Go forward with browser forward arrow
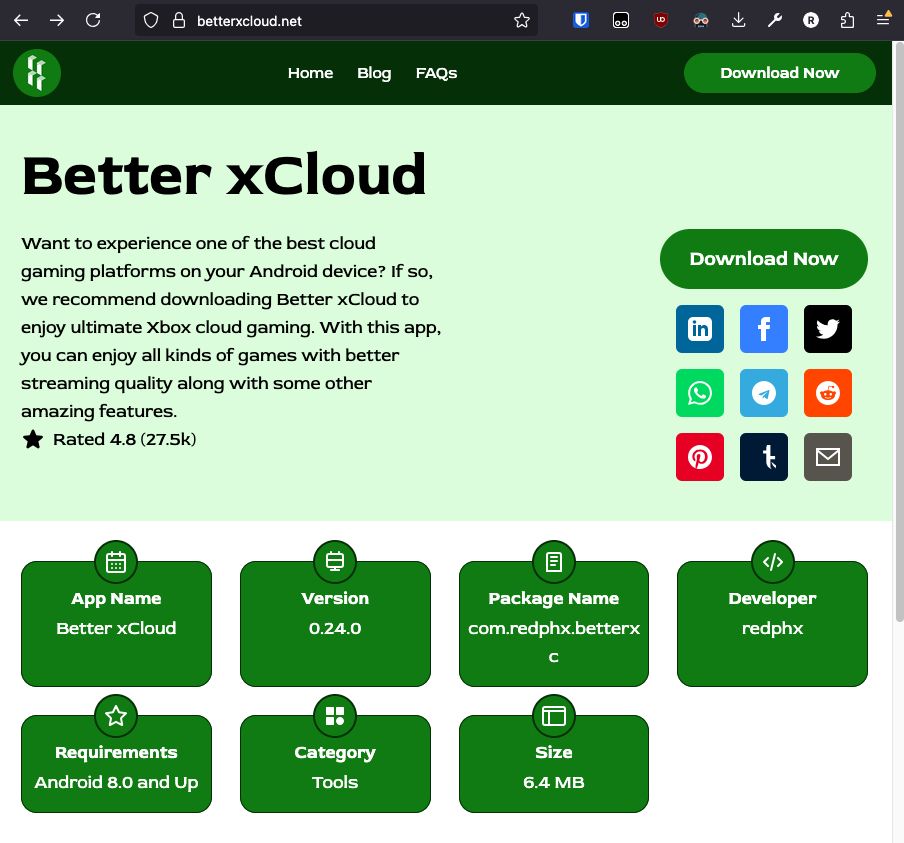The image size is (904, 843). click(x=56, y=21)
